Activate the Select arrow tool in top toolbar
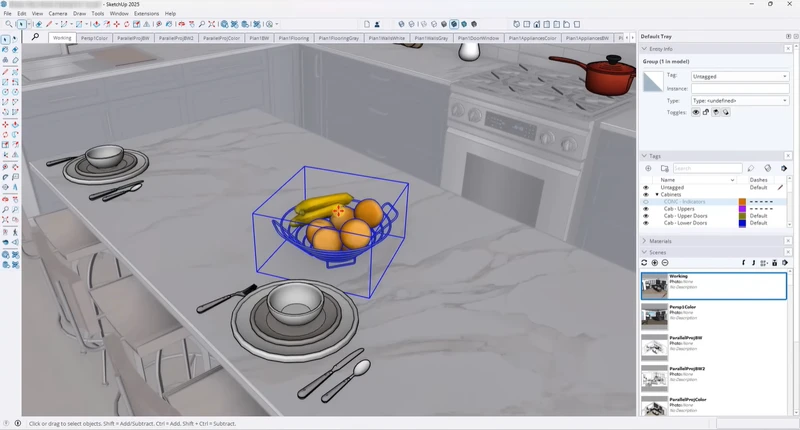 pos(21,24)
